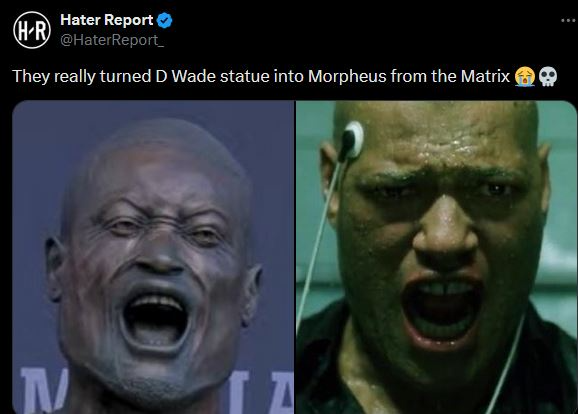Click the statue's nose in the left photo

(159, 254)
